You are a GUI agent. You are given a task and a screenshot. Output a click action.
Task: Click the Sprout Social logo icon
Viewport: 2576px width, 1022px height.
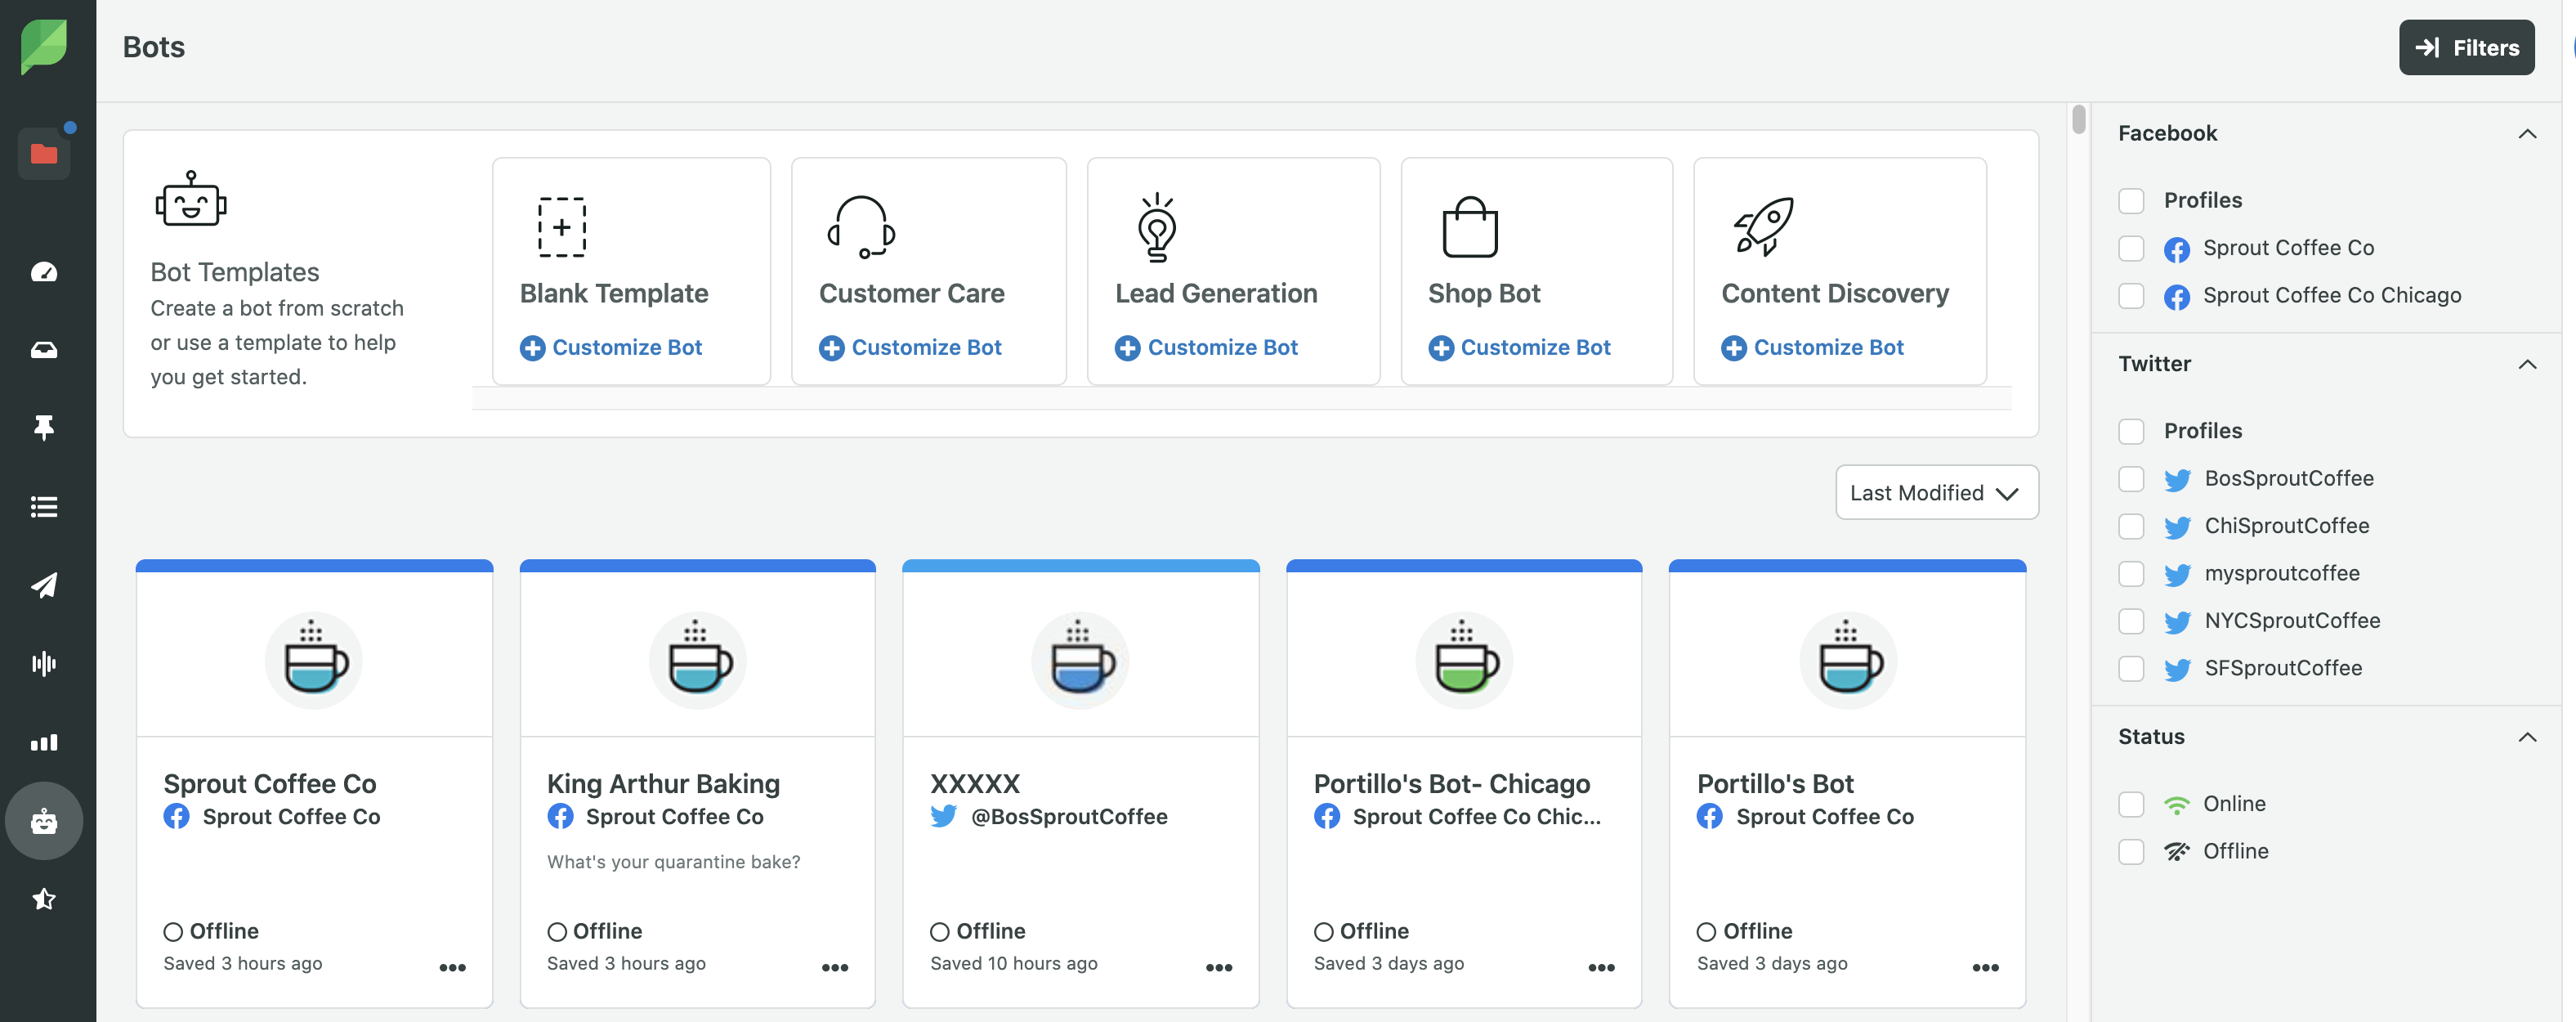pos(44,46)
